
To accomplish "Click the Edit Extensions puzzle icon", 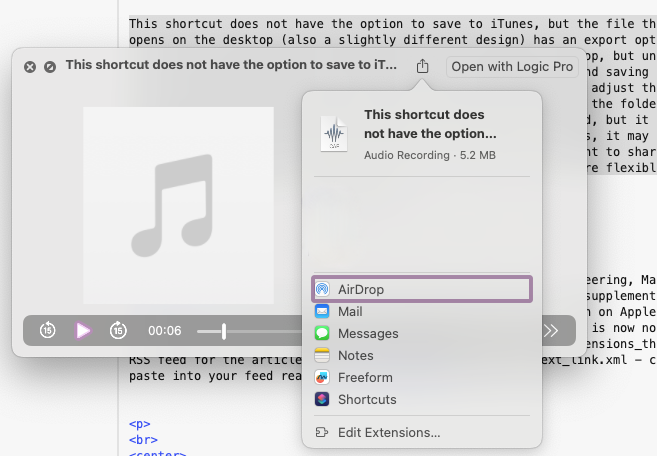I will [x=322, y=432].
